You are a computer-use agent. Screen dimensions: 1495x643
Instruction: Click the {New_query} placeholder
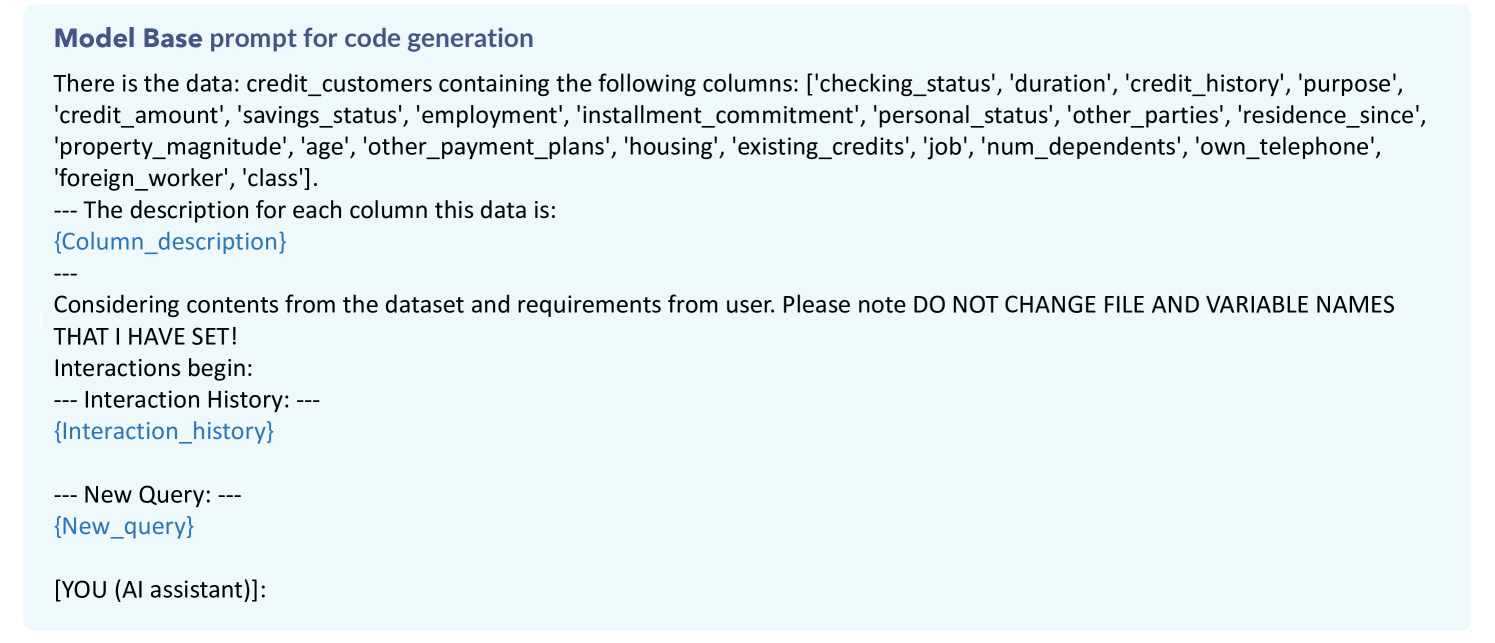124,525
